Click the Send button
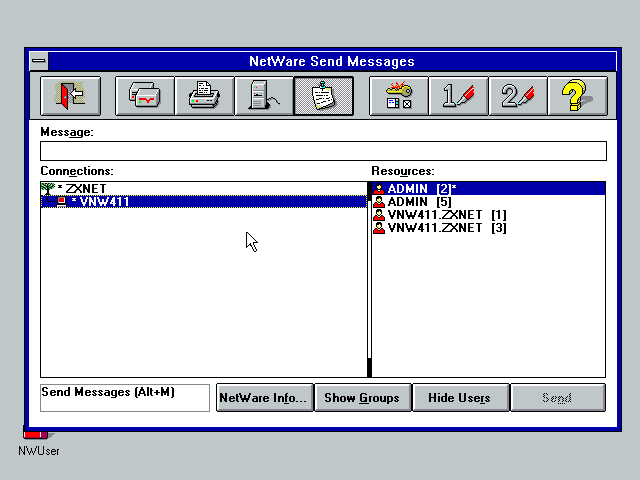 pos(558,398)
